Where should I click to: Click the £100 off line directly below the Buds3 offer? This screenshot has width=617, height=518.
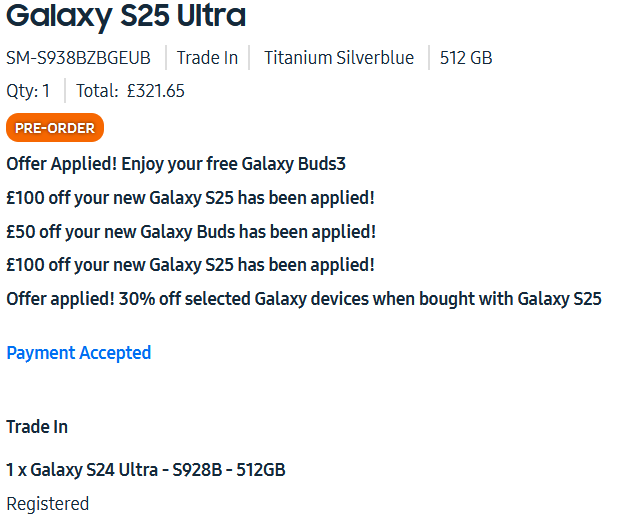190,198
